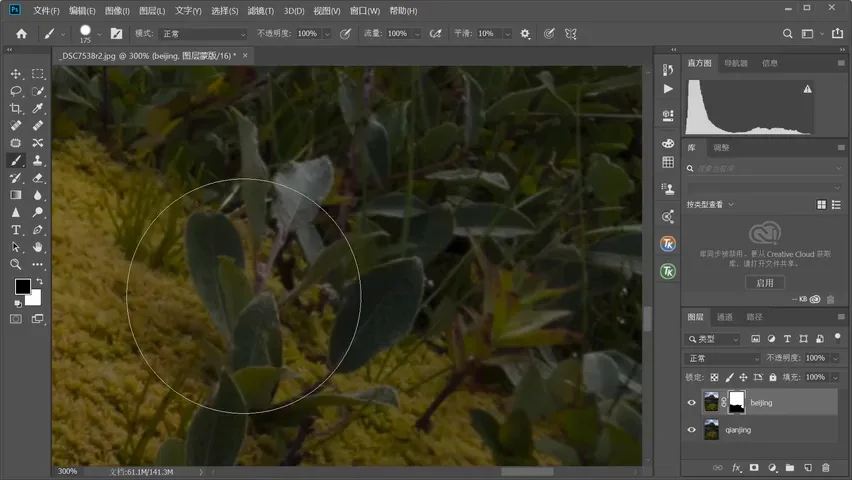
Task: Select the Brush tool in toolbox
Action: coord(16,160)
